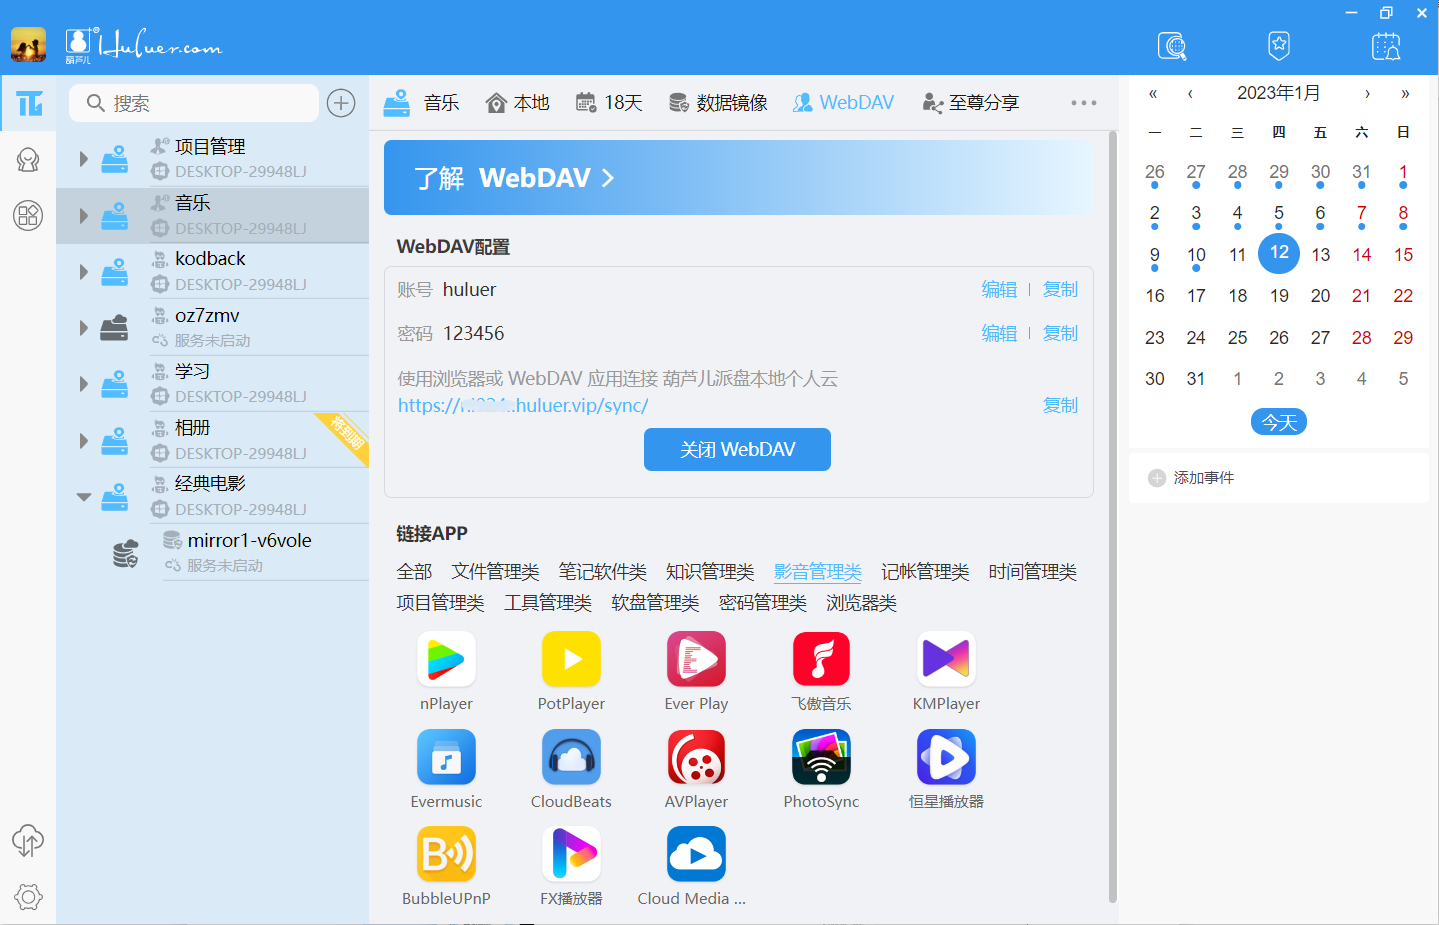Screen dimensions: 1439x925
Task: Select the BubbleUPnP app icon
Action: 446,854
